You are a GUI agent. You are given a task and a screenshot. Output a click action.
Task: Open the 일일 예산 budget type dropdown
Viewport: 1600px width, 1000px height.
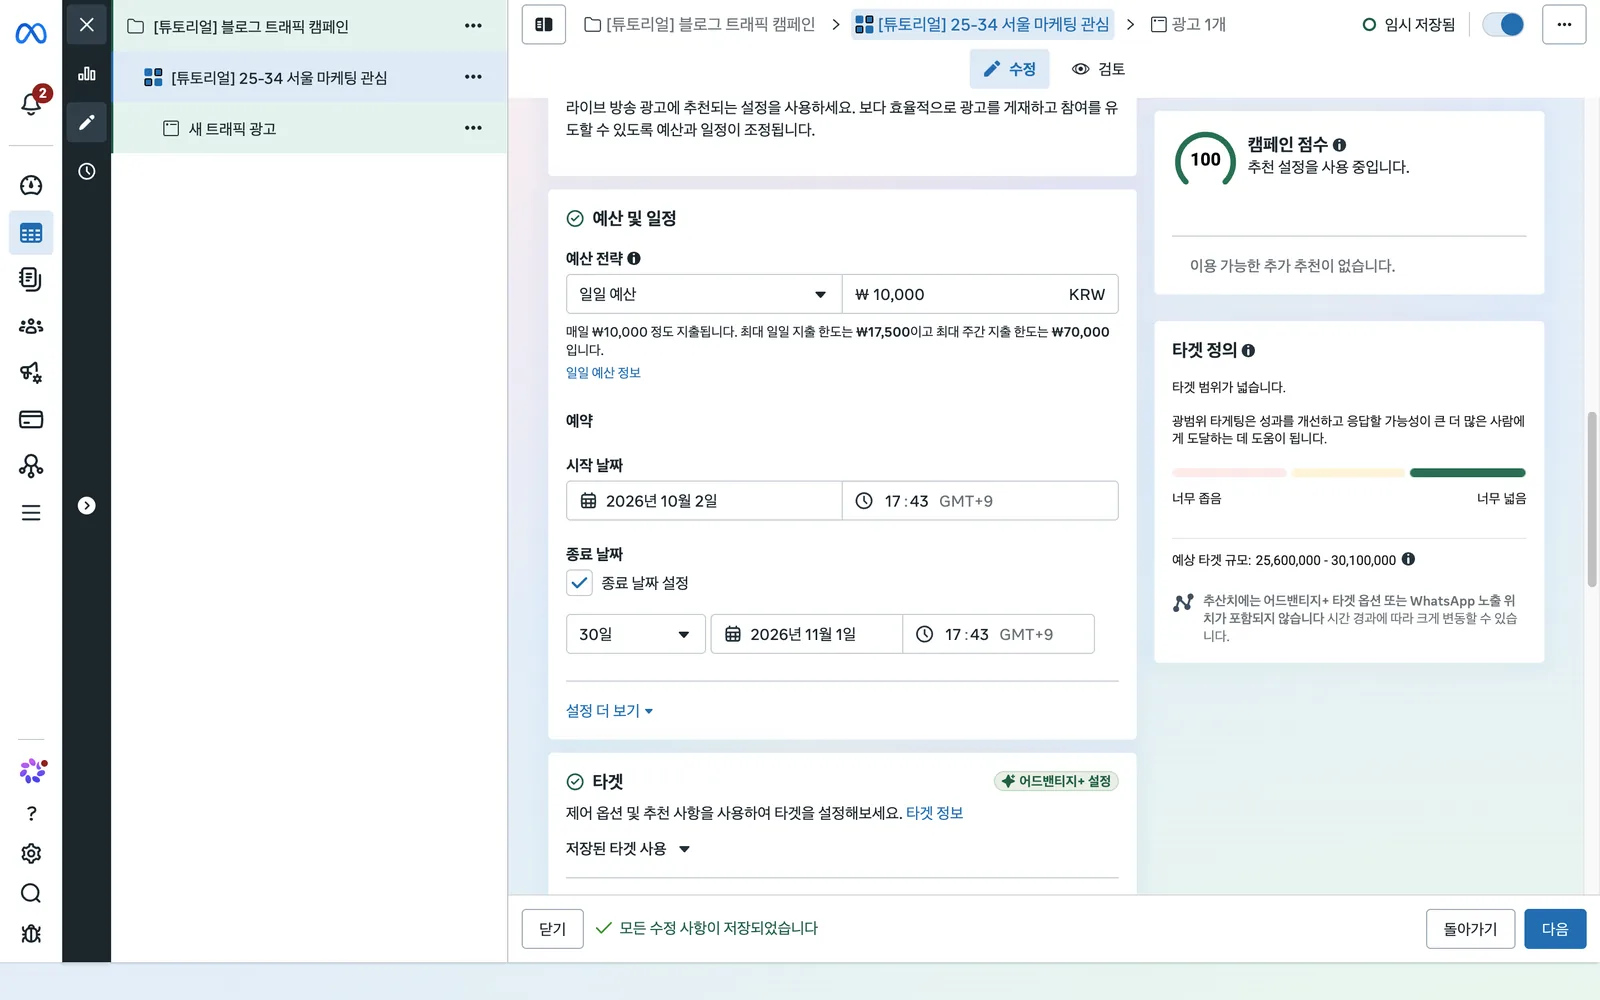704,294
